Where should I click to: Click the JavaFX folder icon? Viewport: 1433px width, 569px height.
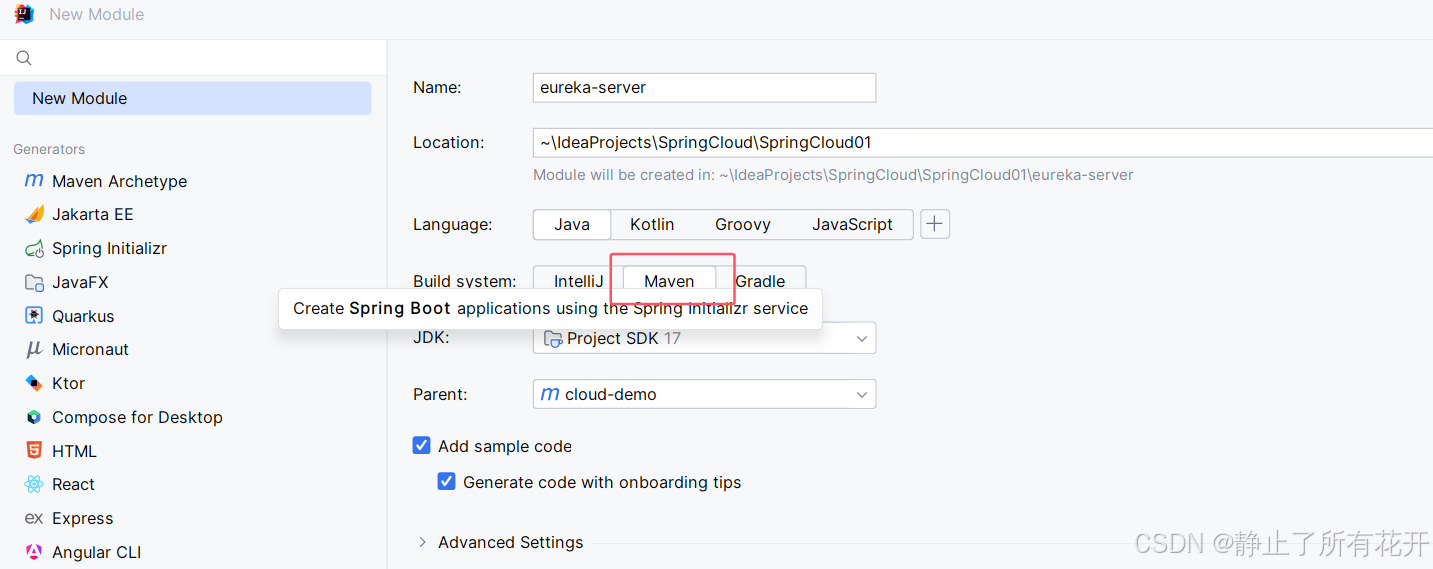(x=34, y=282)
